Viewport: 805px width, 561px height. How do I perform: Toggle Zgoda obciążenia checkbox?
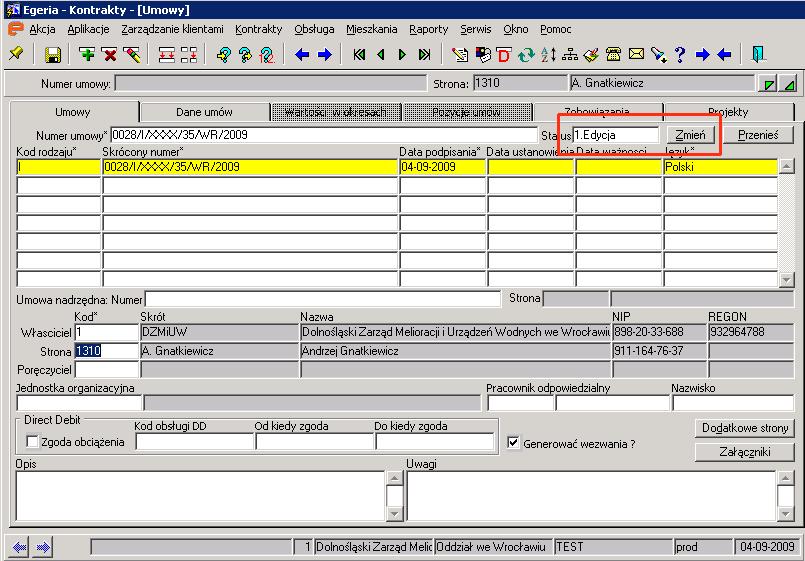[32, 441]
